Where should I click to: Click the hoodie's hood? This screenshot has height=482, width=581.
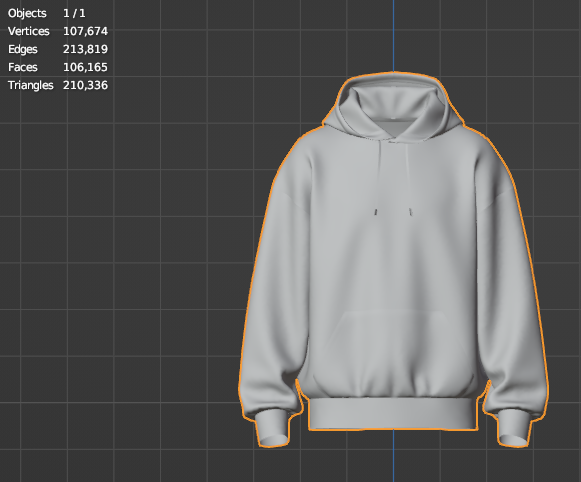tap(393, 106)
